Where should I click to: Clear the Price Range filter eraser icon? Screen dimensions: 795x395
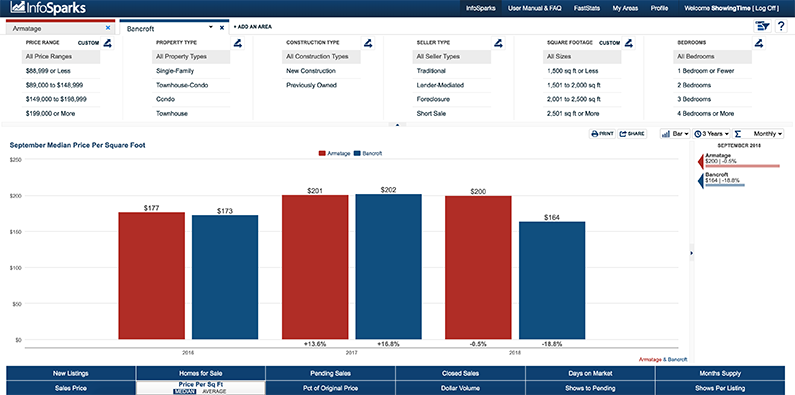coord(107,44)
